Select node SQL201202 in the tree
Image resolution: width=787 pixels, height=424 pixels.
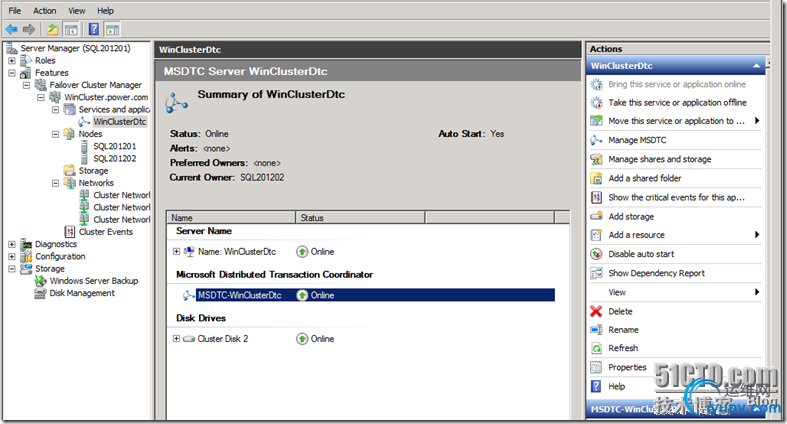coord(114,159)
